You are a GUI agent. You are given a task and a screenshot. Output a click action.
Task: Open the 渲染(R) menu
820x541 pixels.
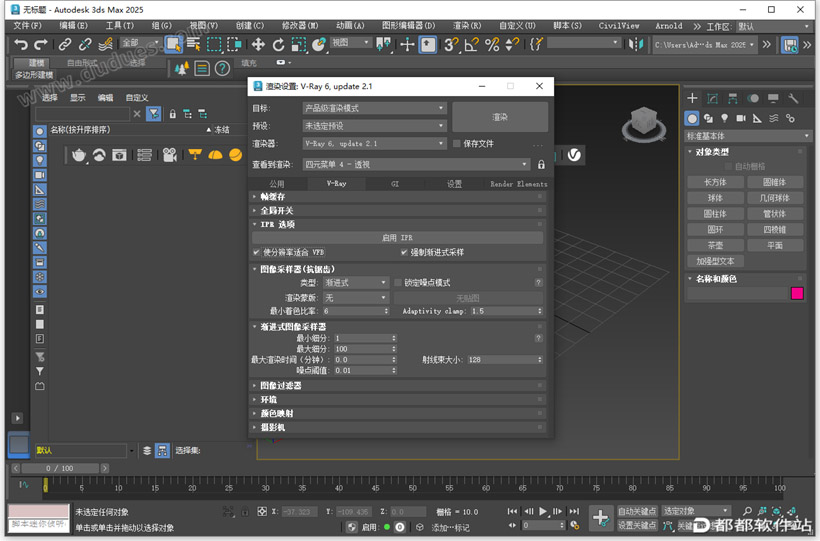click(466, 26)
